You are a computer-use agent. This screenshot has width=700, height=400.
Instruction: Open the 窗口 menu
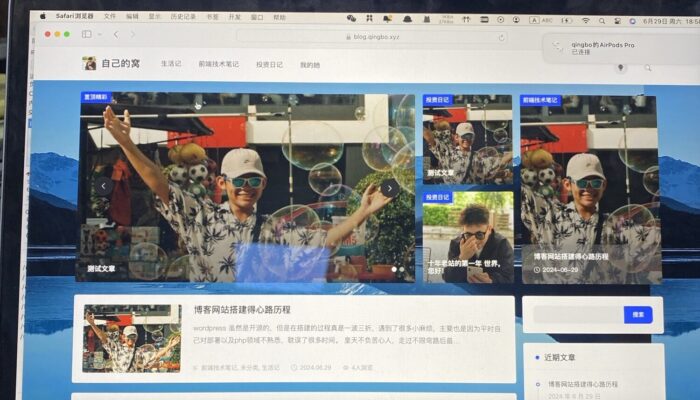(257, 17)
